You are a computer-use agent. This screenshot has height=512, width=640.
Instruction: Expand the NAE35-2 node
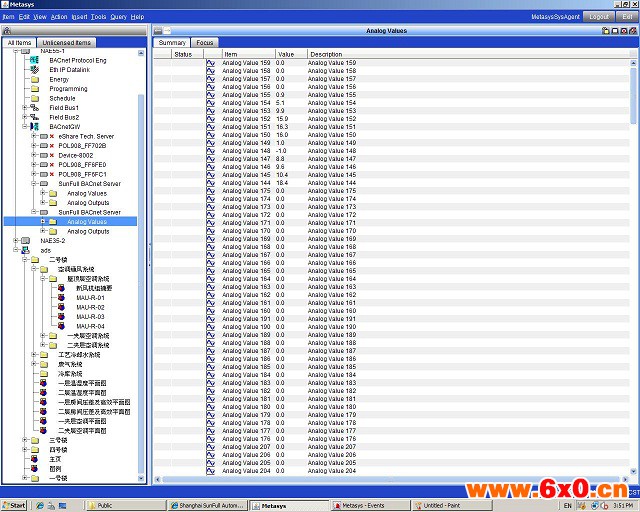[x=16, y=241]
